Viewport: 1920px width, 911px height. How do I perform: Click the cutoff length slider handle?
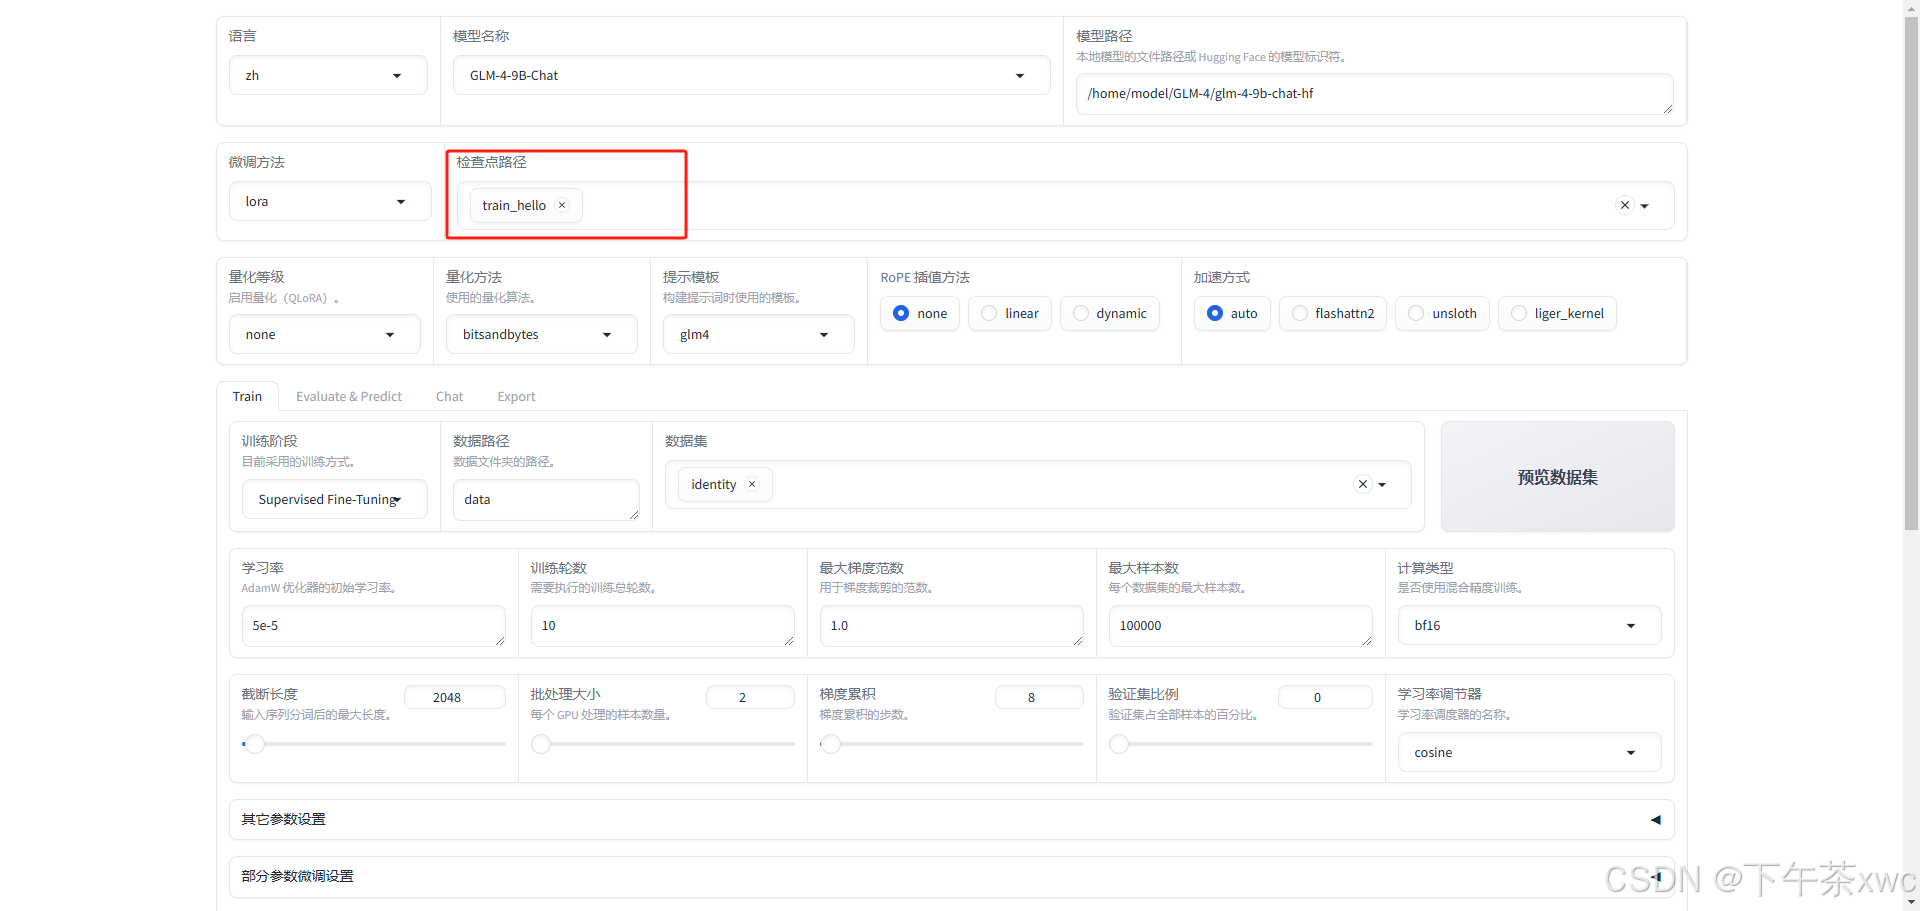[x=255, y=744]
